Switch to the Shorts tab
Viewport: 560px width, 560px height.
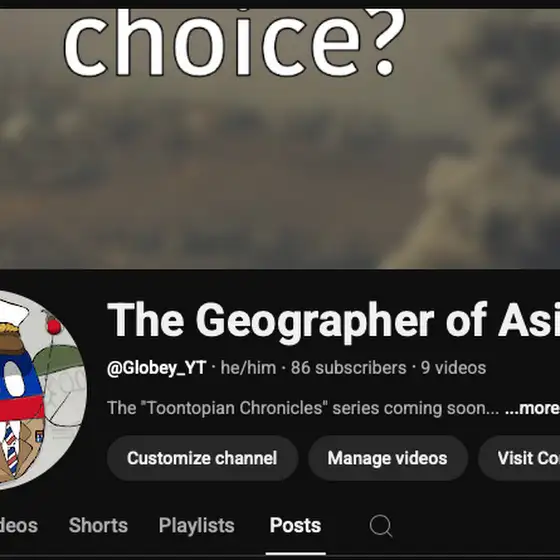(x=98, y=525)
